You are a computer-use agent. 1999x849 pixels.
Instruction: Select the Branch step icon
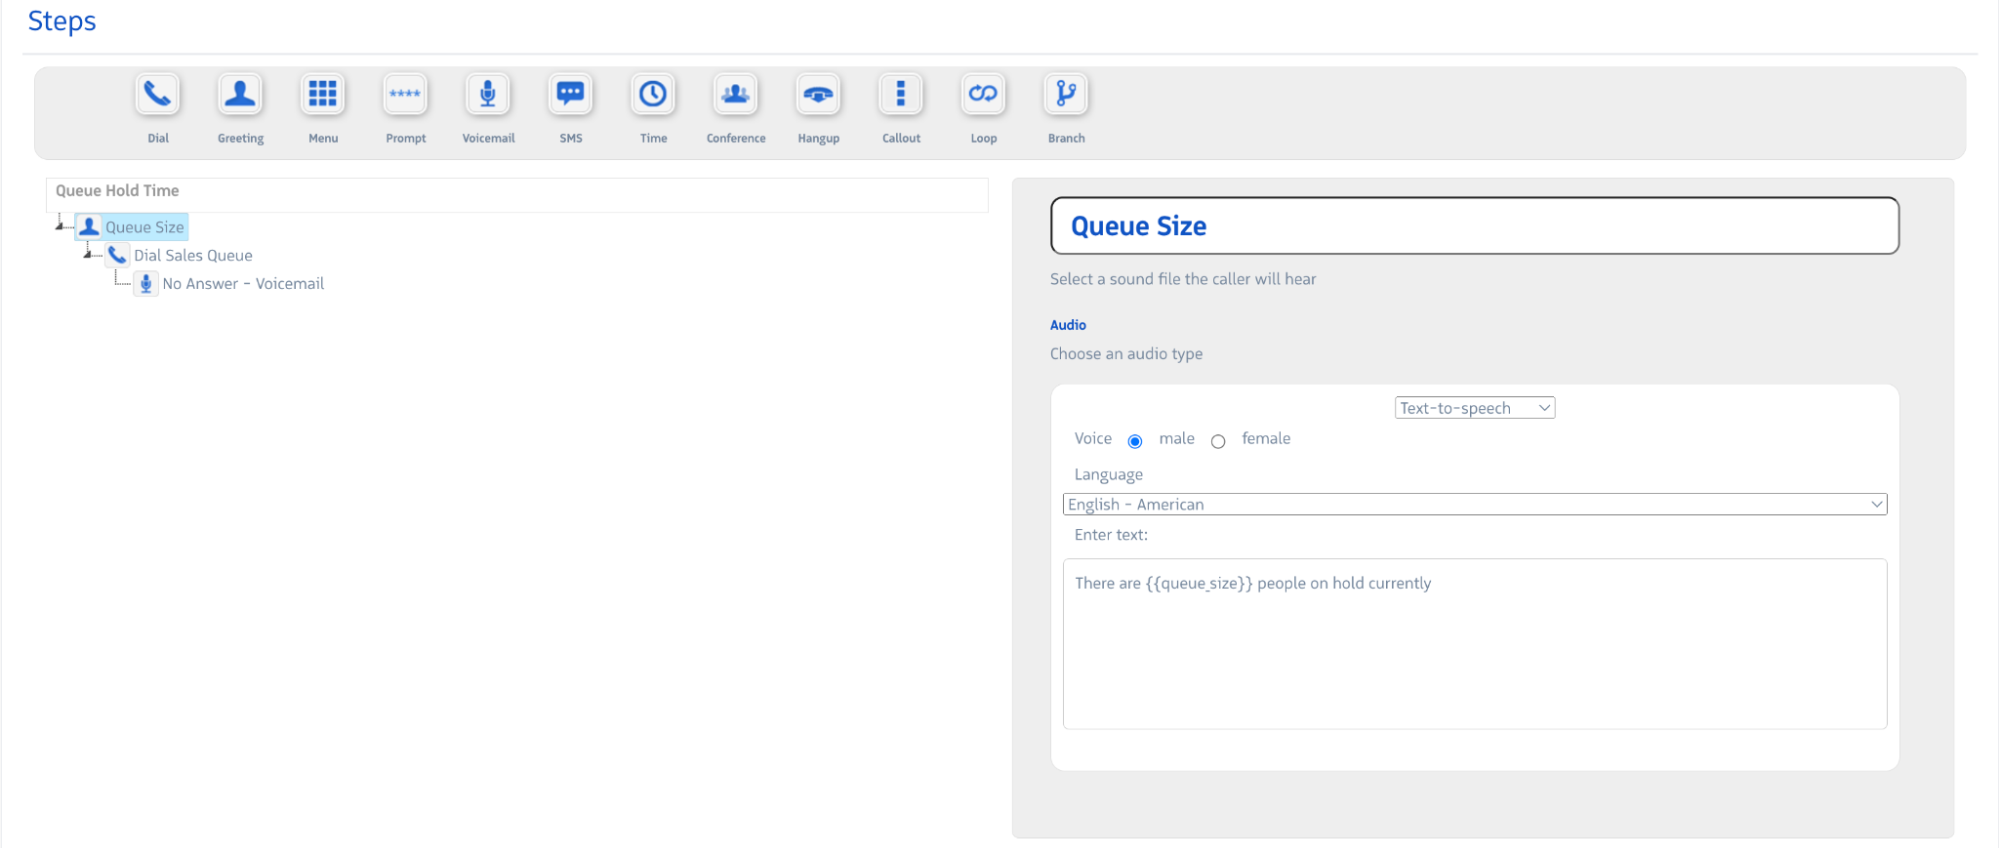pyautogui.click(x=1066, y=95)
